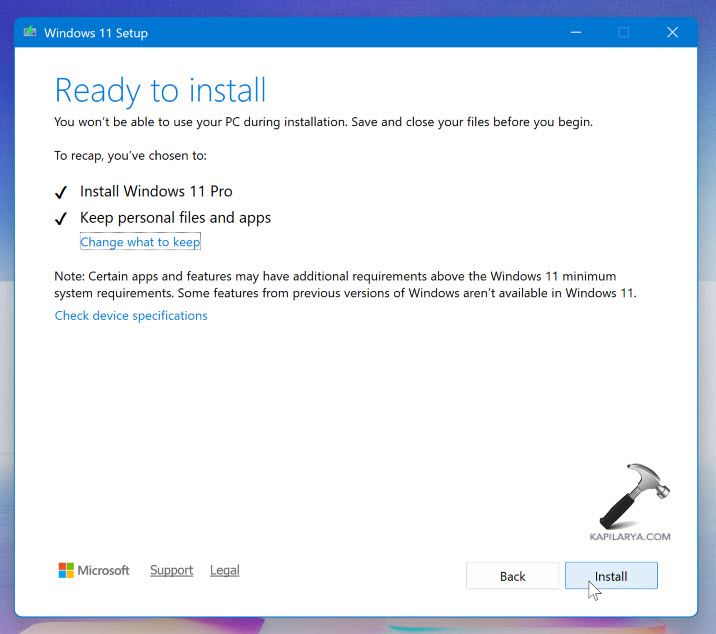Open the Support link
The width and height of the screenshot is (716, 634).
point(172,570)
